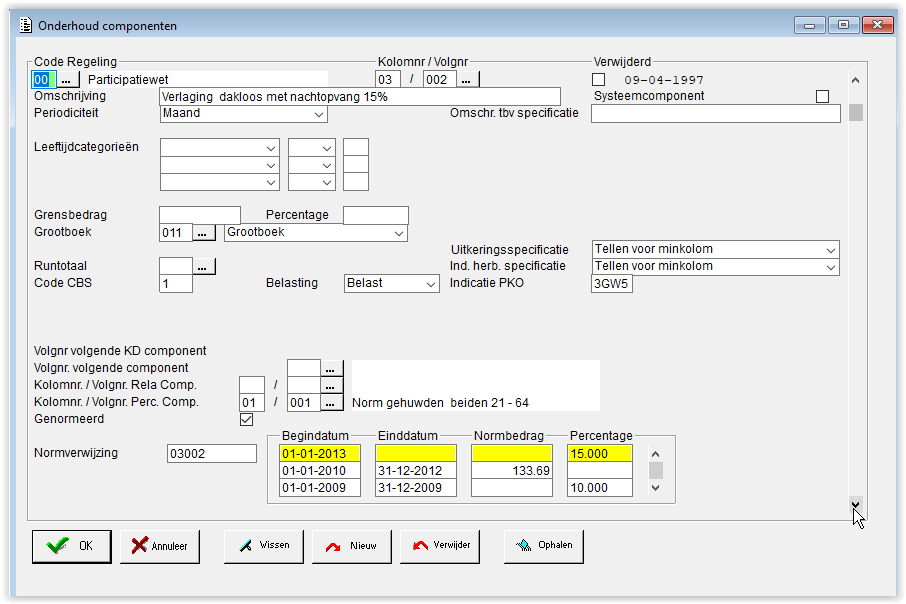Image resolution: width=906 pixels, height=604 pixels.
Task: Select Normbedrag cell 133.69
Action: [511, 471]
